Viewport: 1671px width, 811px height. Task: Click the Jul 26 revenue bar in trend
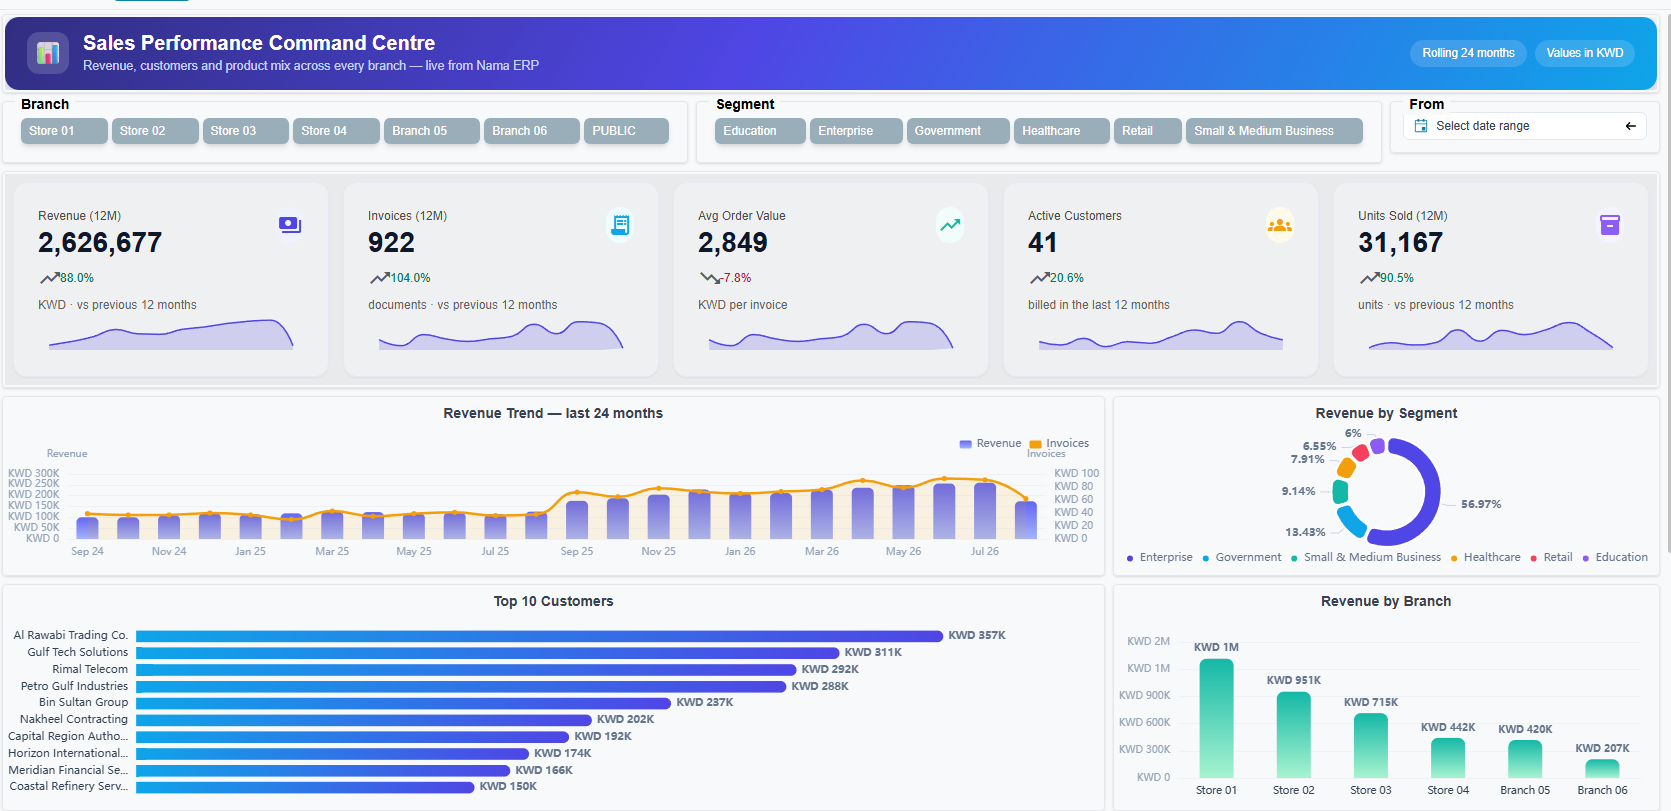pos(985,511)
